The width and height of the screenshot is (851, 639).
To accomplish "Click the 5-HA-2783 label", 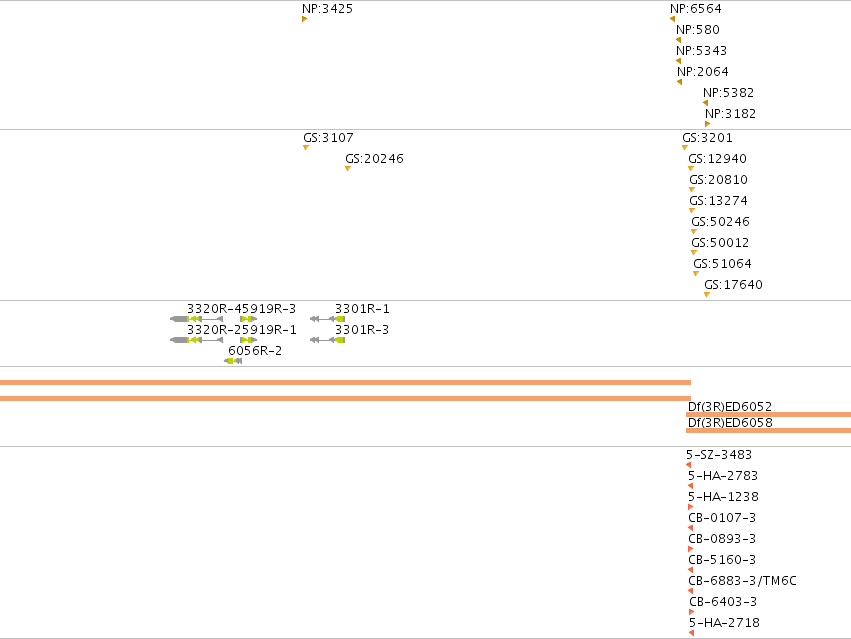I will coord(723,476).
